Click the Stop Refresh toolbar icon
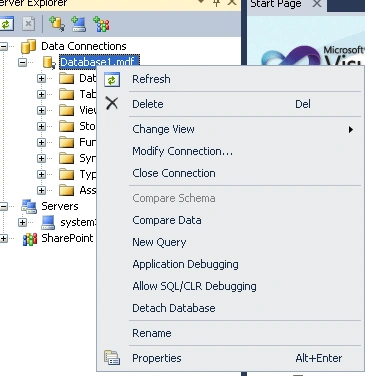Screen dimensions: 365x376 point(29,24)
